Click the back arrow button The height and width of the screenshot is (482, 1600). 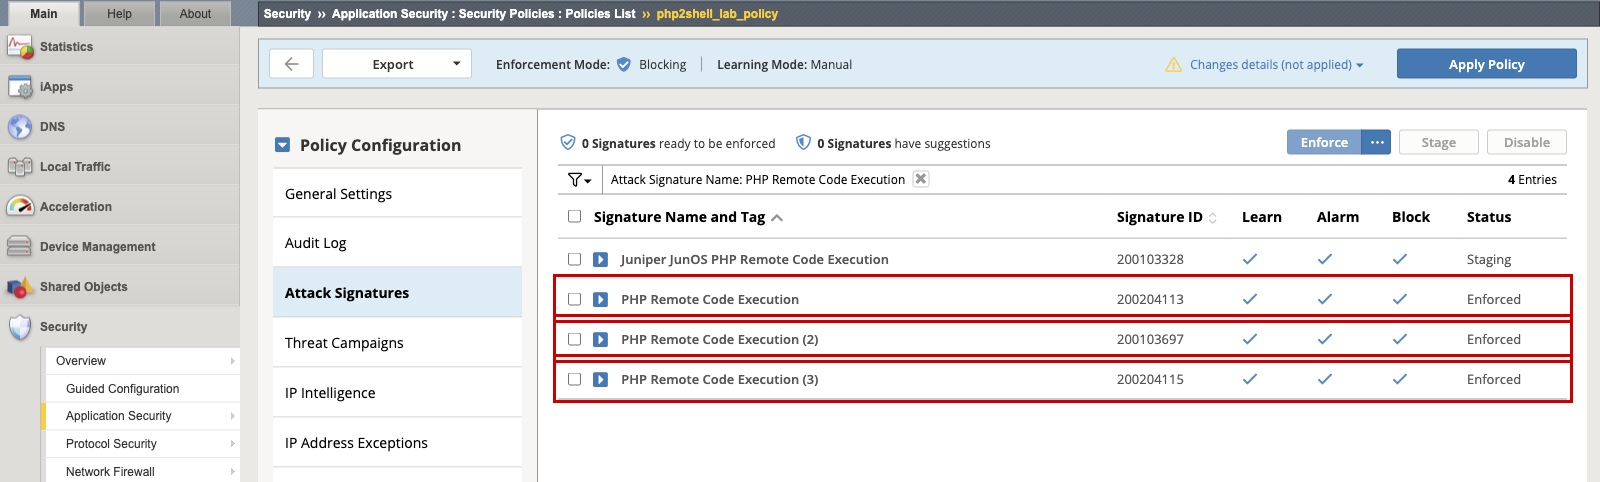pos(291,64)
